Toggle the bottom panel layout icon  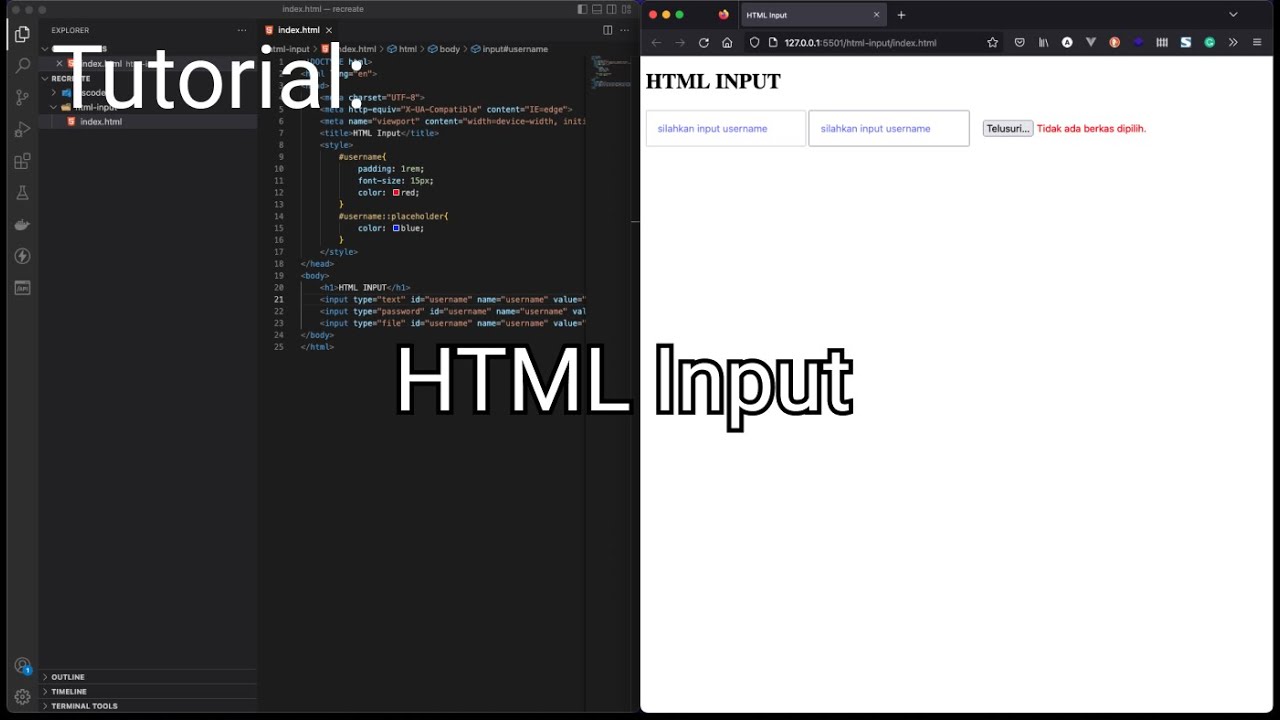597,9
